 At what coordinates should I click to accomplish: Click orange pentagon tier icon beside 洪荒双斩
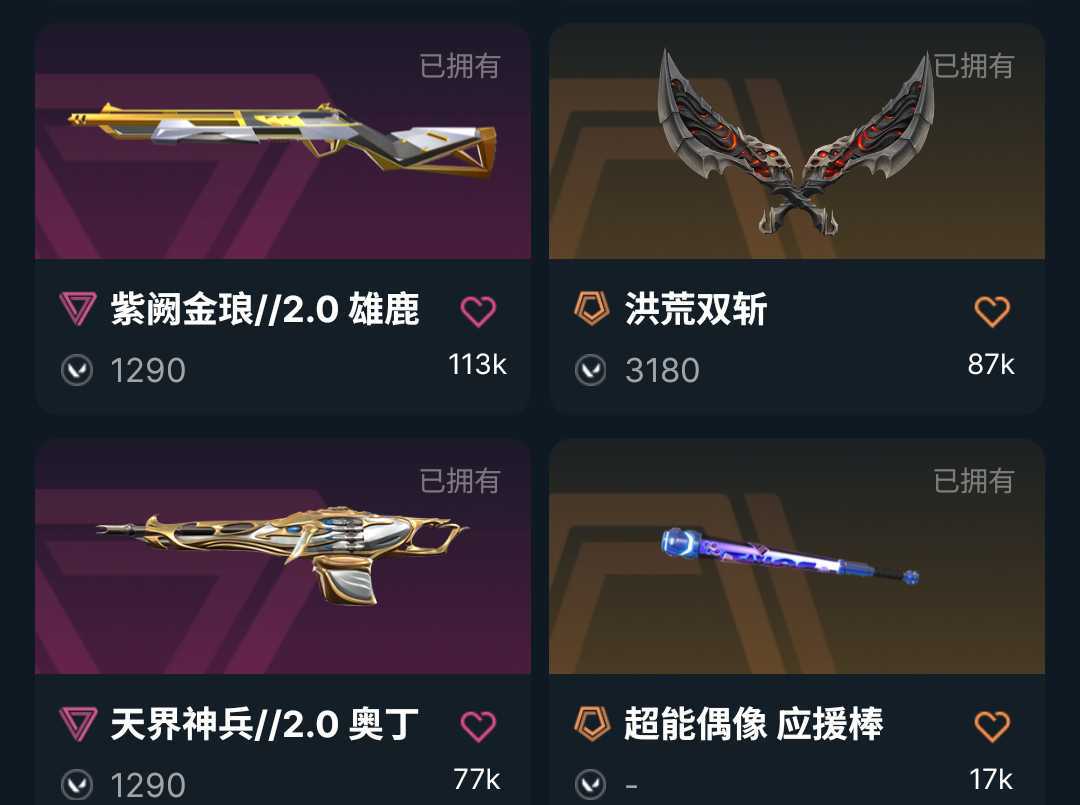(592, 308)
